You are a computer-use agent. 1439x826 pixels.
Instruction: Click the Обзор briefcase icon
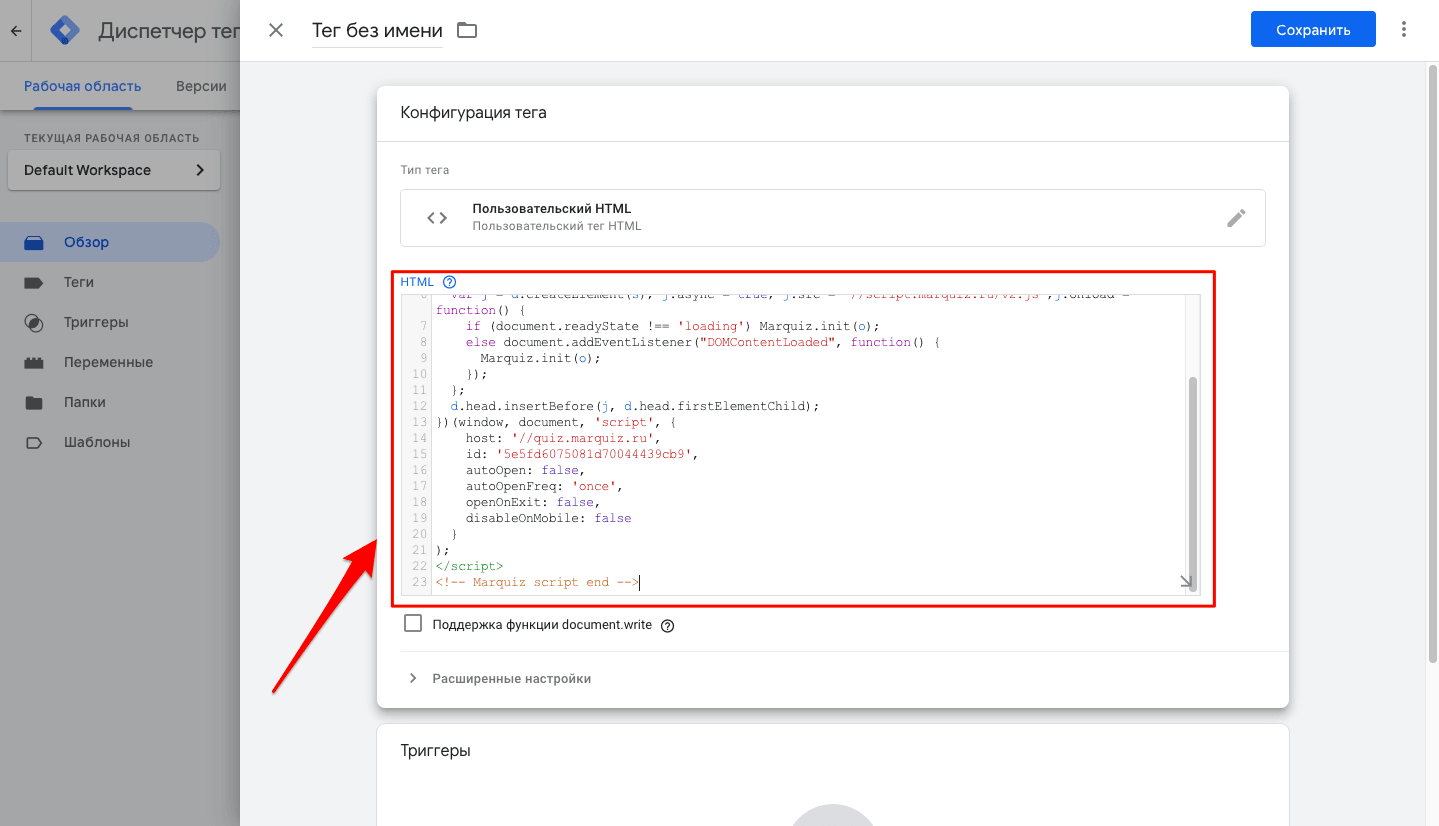pyautogui.click(x=34, y=242)
